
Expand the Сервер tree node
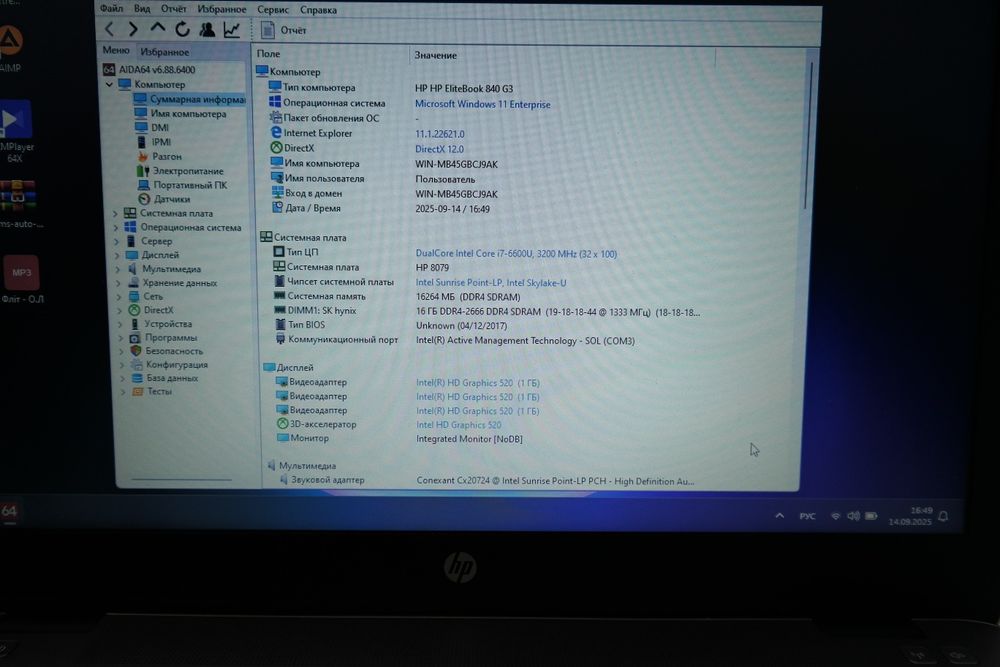pos(117,242)
